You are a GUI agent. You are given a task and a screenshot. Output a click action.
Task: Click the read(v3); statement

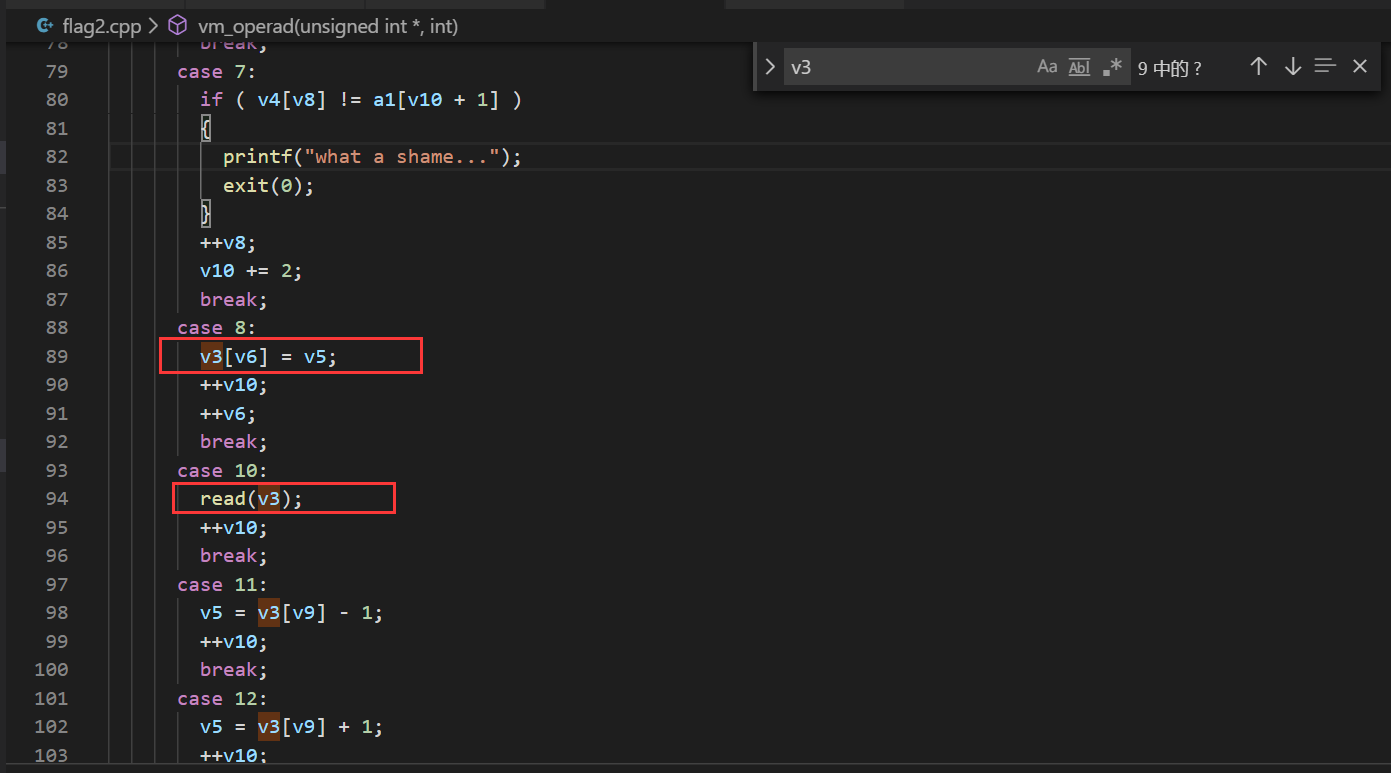pyautogui.click(x=251, y=499)
